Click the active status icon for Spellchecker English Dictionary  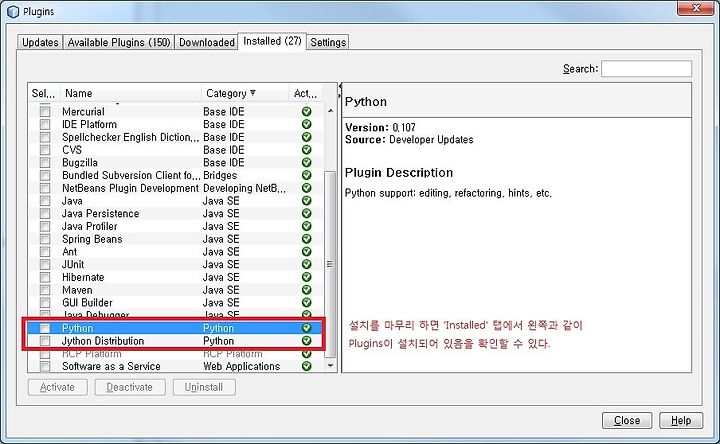point(307,137)
